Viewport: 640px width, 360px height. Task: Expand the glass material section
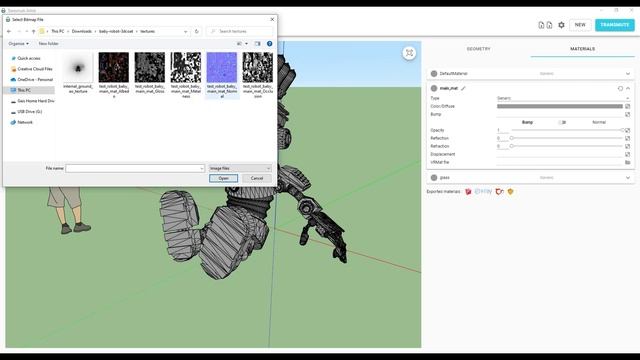coord(628,178)
